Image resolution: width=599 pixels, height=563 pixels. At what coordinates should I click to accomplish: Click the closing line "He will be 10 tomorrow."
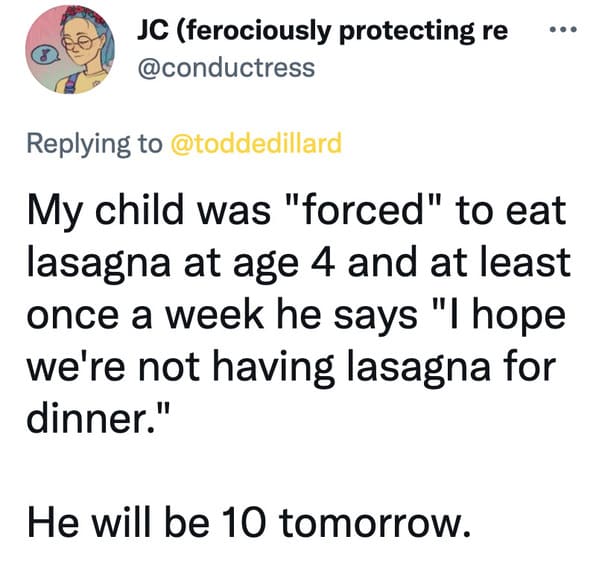pos(249,523)
